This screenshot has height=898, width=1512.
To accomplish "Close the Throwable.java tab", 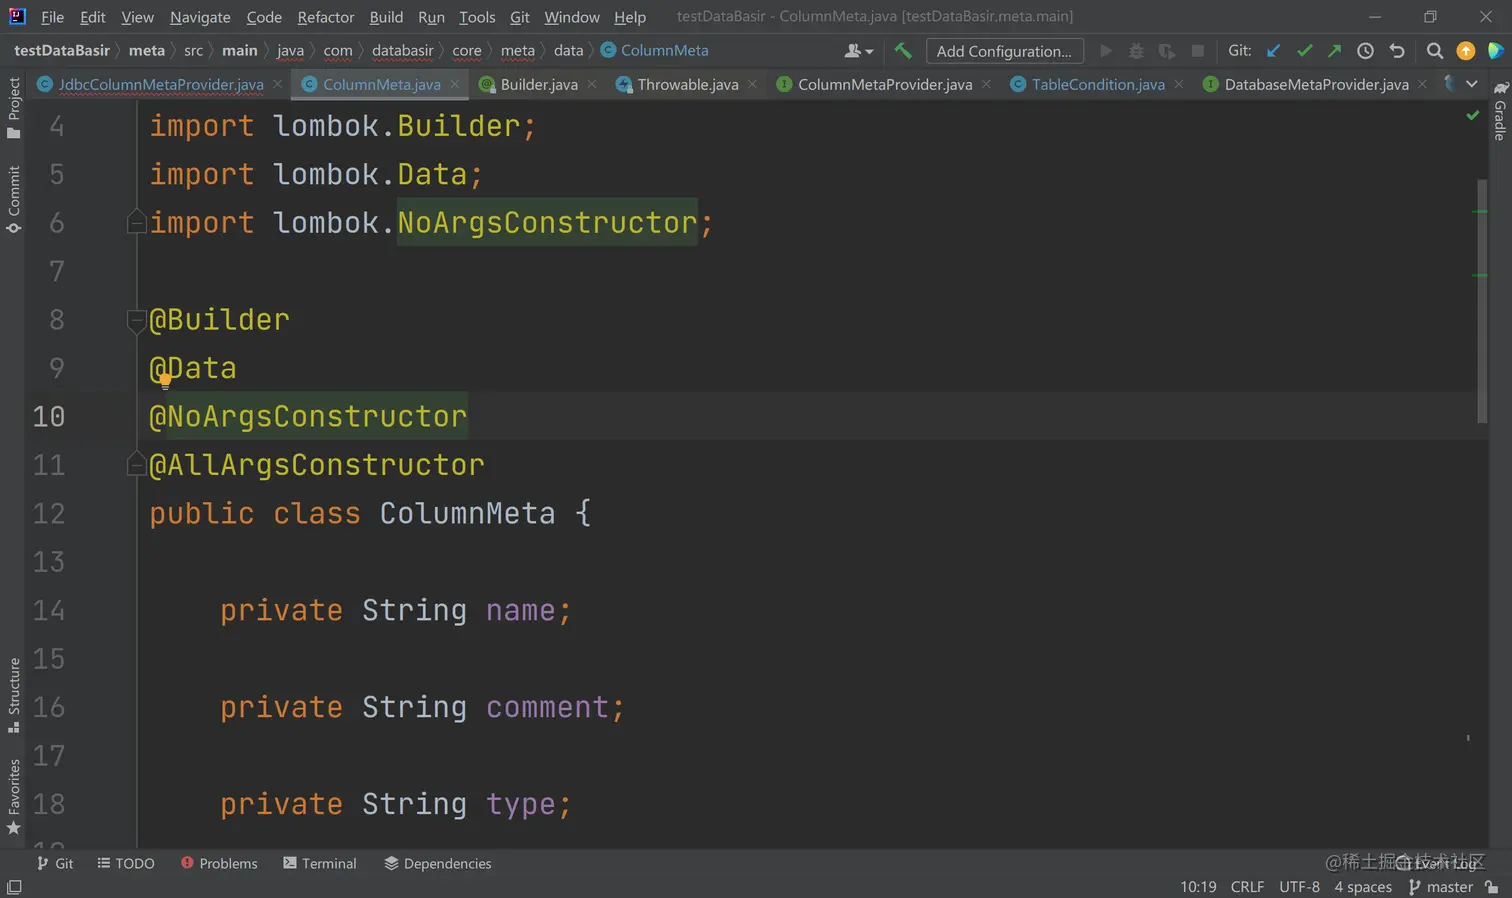I will click(x=752, y=84).
